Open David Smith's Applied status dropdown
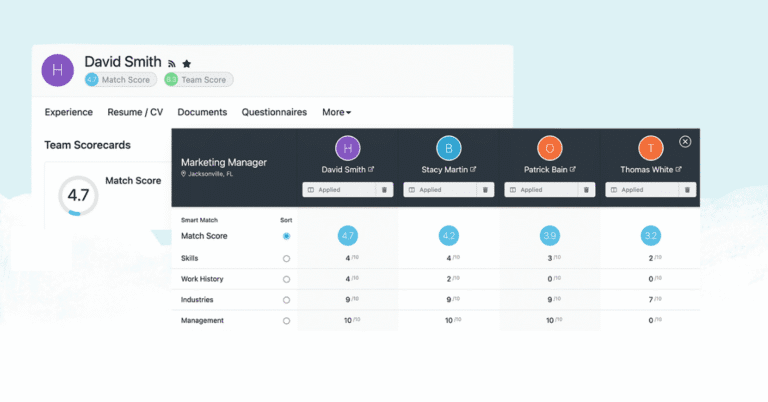The height and width of the screenshot is (402, 768). pyautogui.click(x=337, y=189)
